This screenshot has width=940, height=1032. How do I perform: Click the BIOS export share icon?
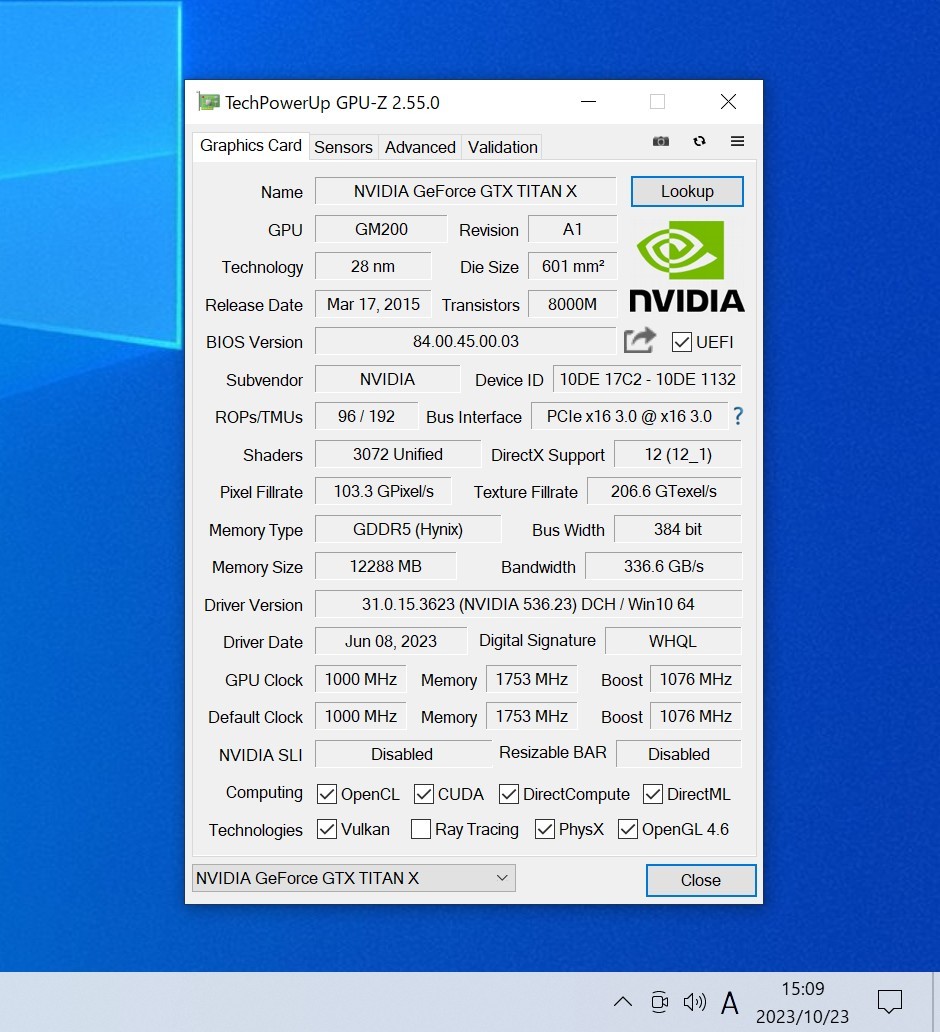pos(639,340)
